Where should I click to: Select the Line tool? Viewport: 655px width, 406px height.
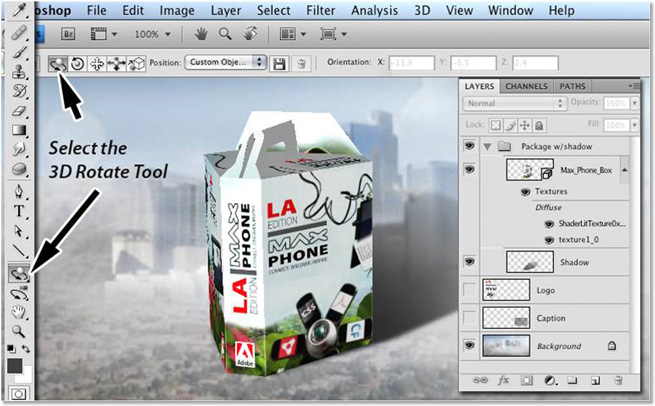click(x=19, y=250)
